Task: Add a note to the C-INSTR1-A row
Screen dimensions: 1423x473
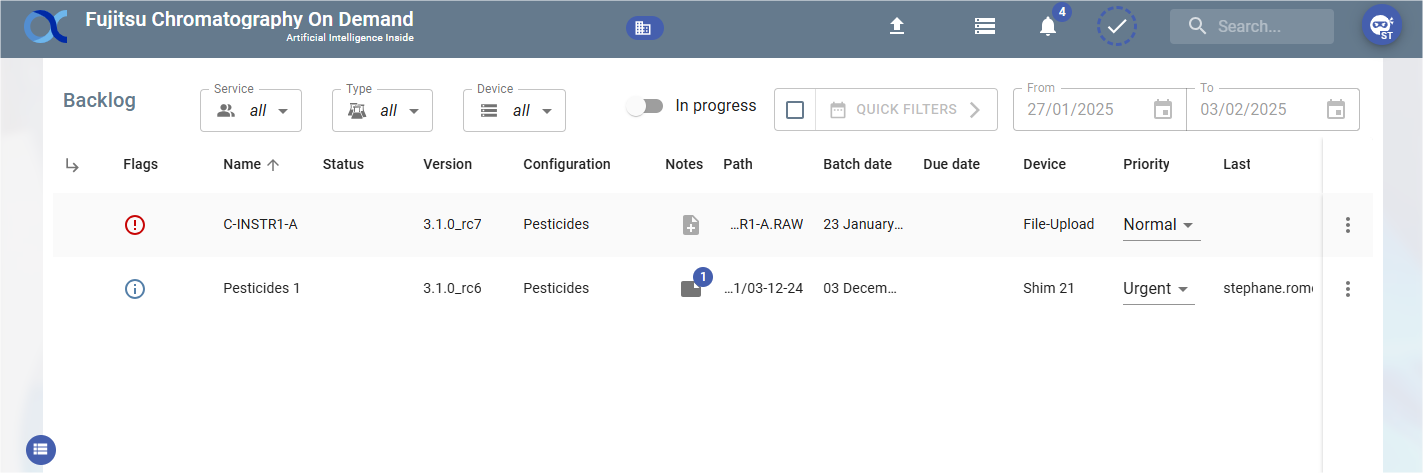Action: point(691,225)
